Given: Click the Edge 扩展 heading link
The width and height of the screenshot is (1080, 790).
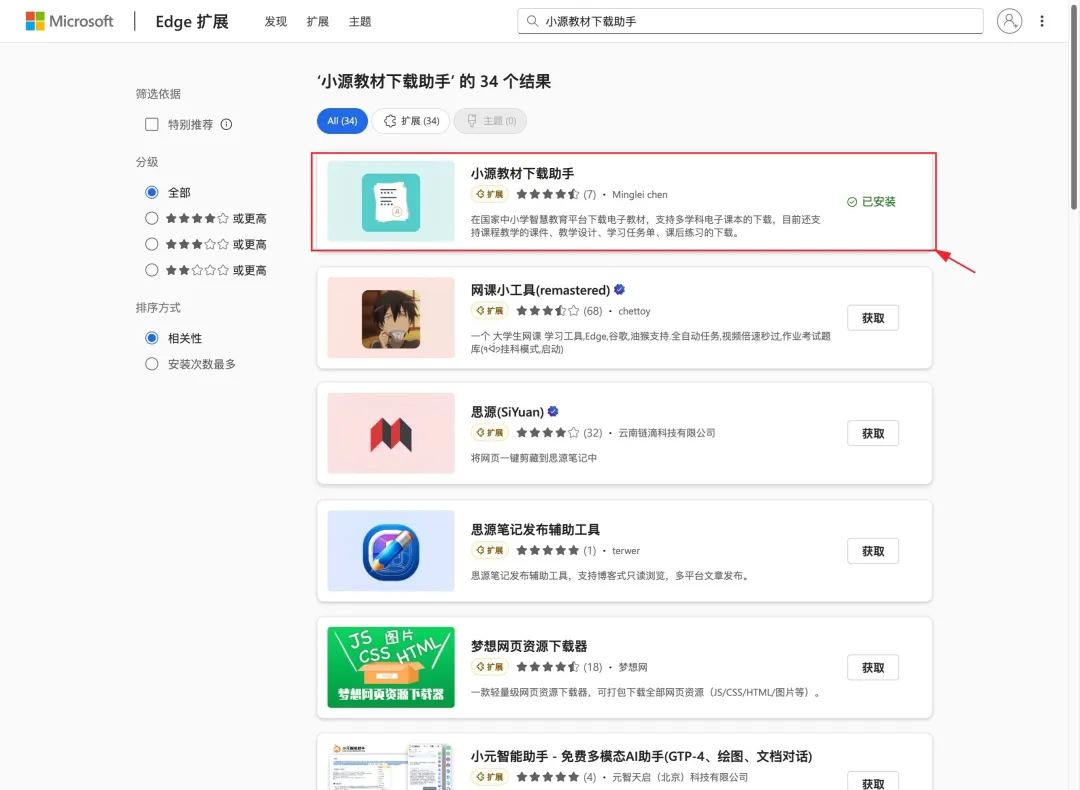Looking at the screenshot, I should click(x=191, y=22).
